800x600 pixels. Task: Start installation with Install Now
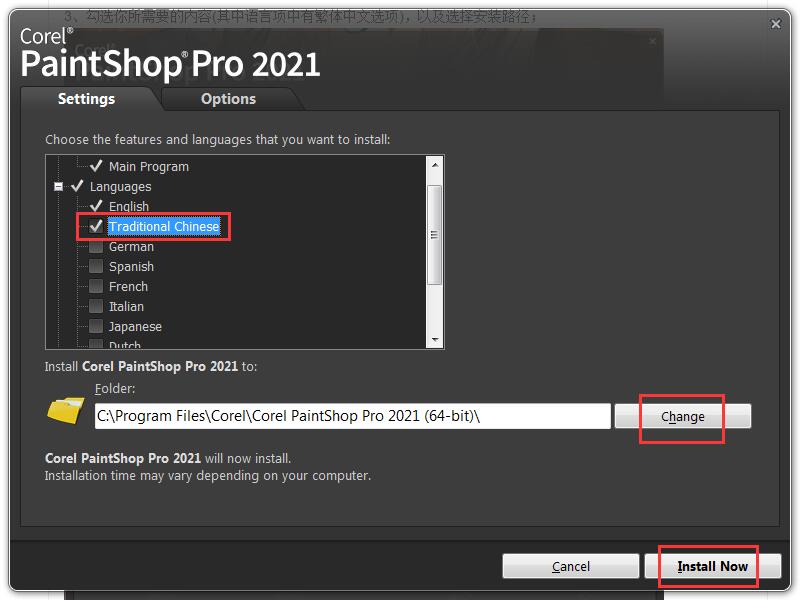(713, 566)
